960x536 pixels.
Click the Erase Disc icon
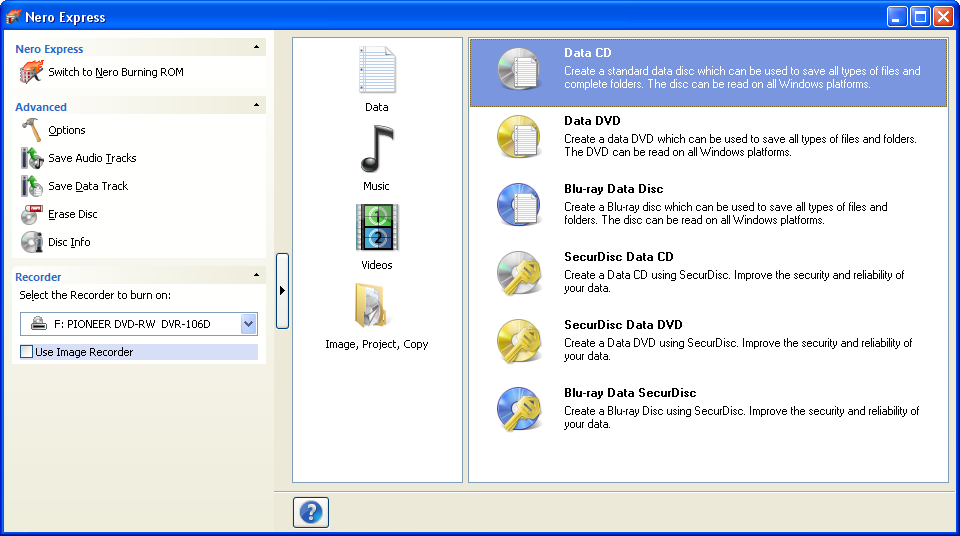(32, 214)
